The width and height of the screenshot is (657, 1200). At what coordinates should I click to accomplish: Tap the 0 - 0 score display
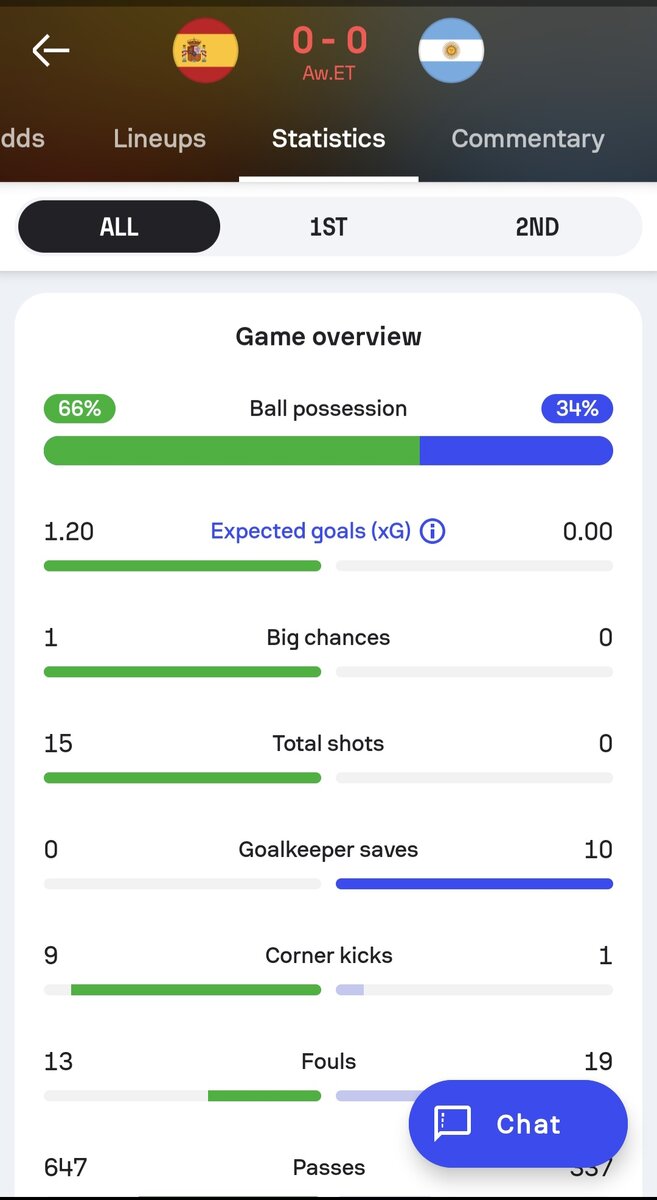pyautogui.click(x=329, y=41)
